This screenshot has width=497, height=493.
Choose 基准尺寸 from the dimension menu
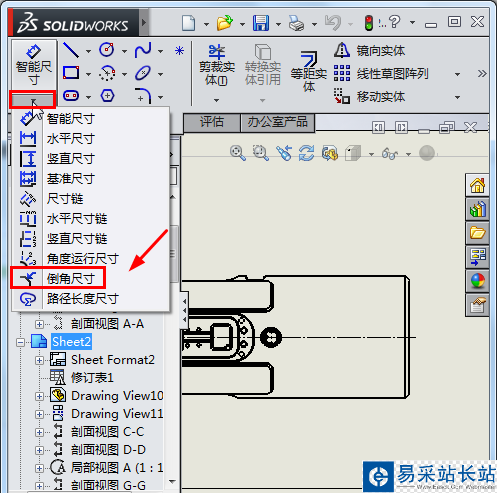pos(90,179)
